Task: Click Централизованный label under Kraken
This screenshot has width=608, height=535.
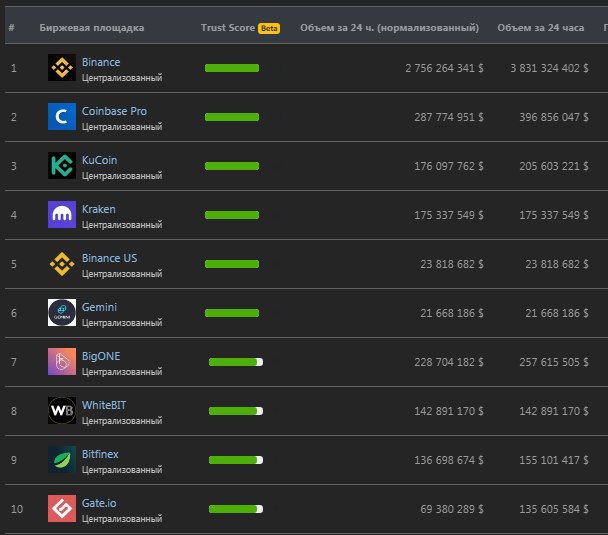Action: [x=122, y=225]
